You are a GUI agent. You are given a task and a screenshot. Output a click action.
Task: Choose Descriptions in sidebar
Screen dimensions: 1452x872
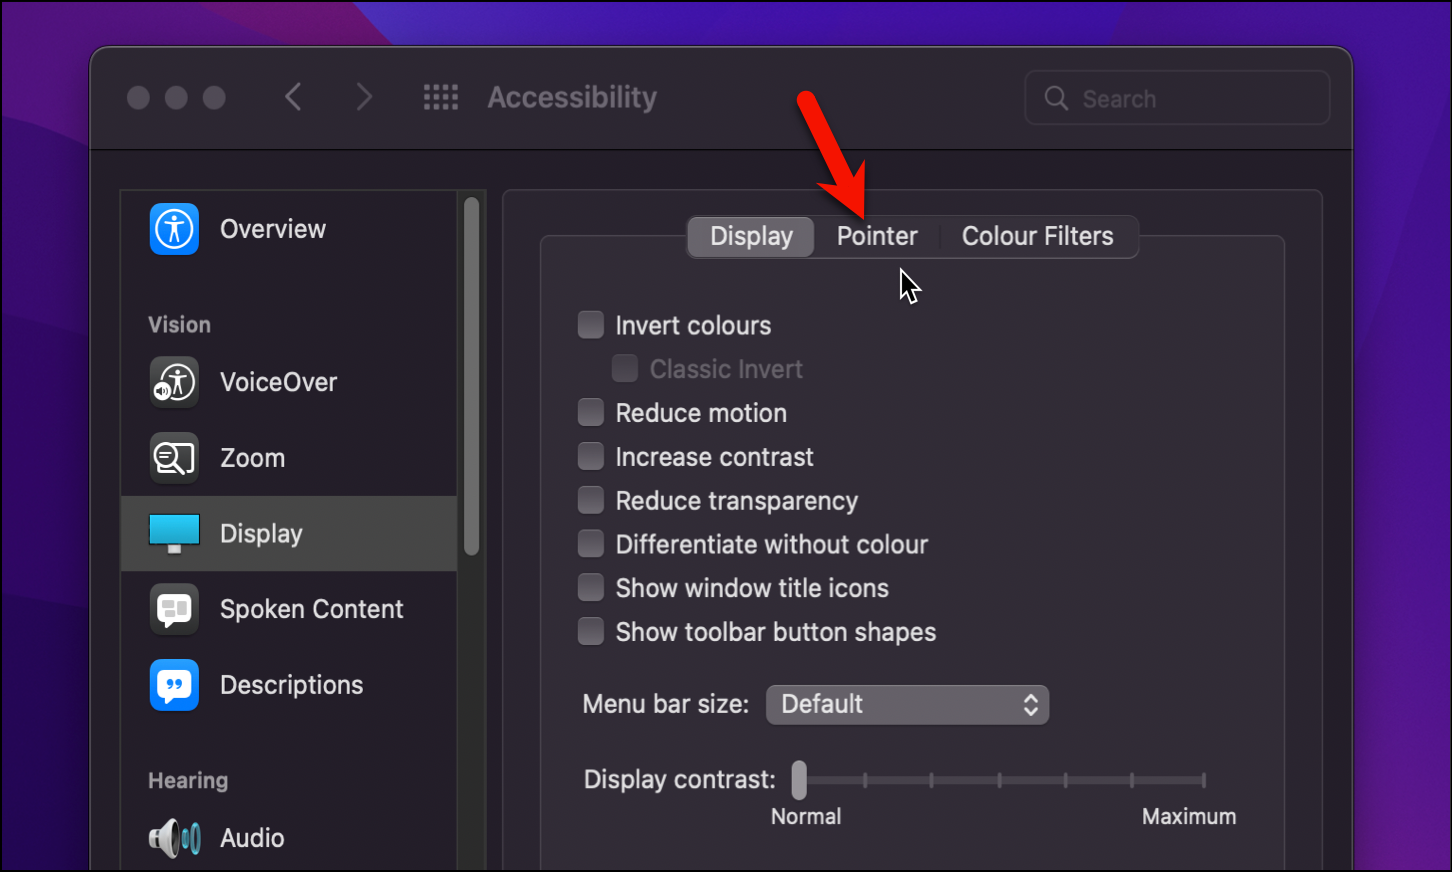292,685
